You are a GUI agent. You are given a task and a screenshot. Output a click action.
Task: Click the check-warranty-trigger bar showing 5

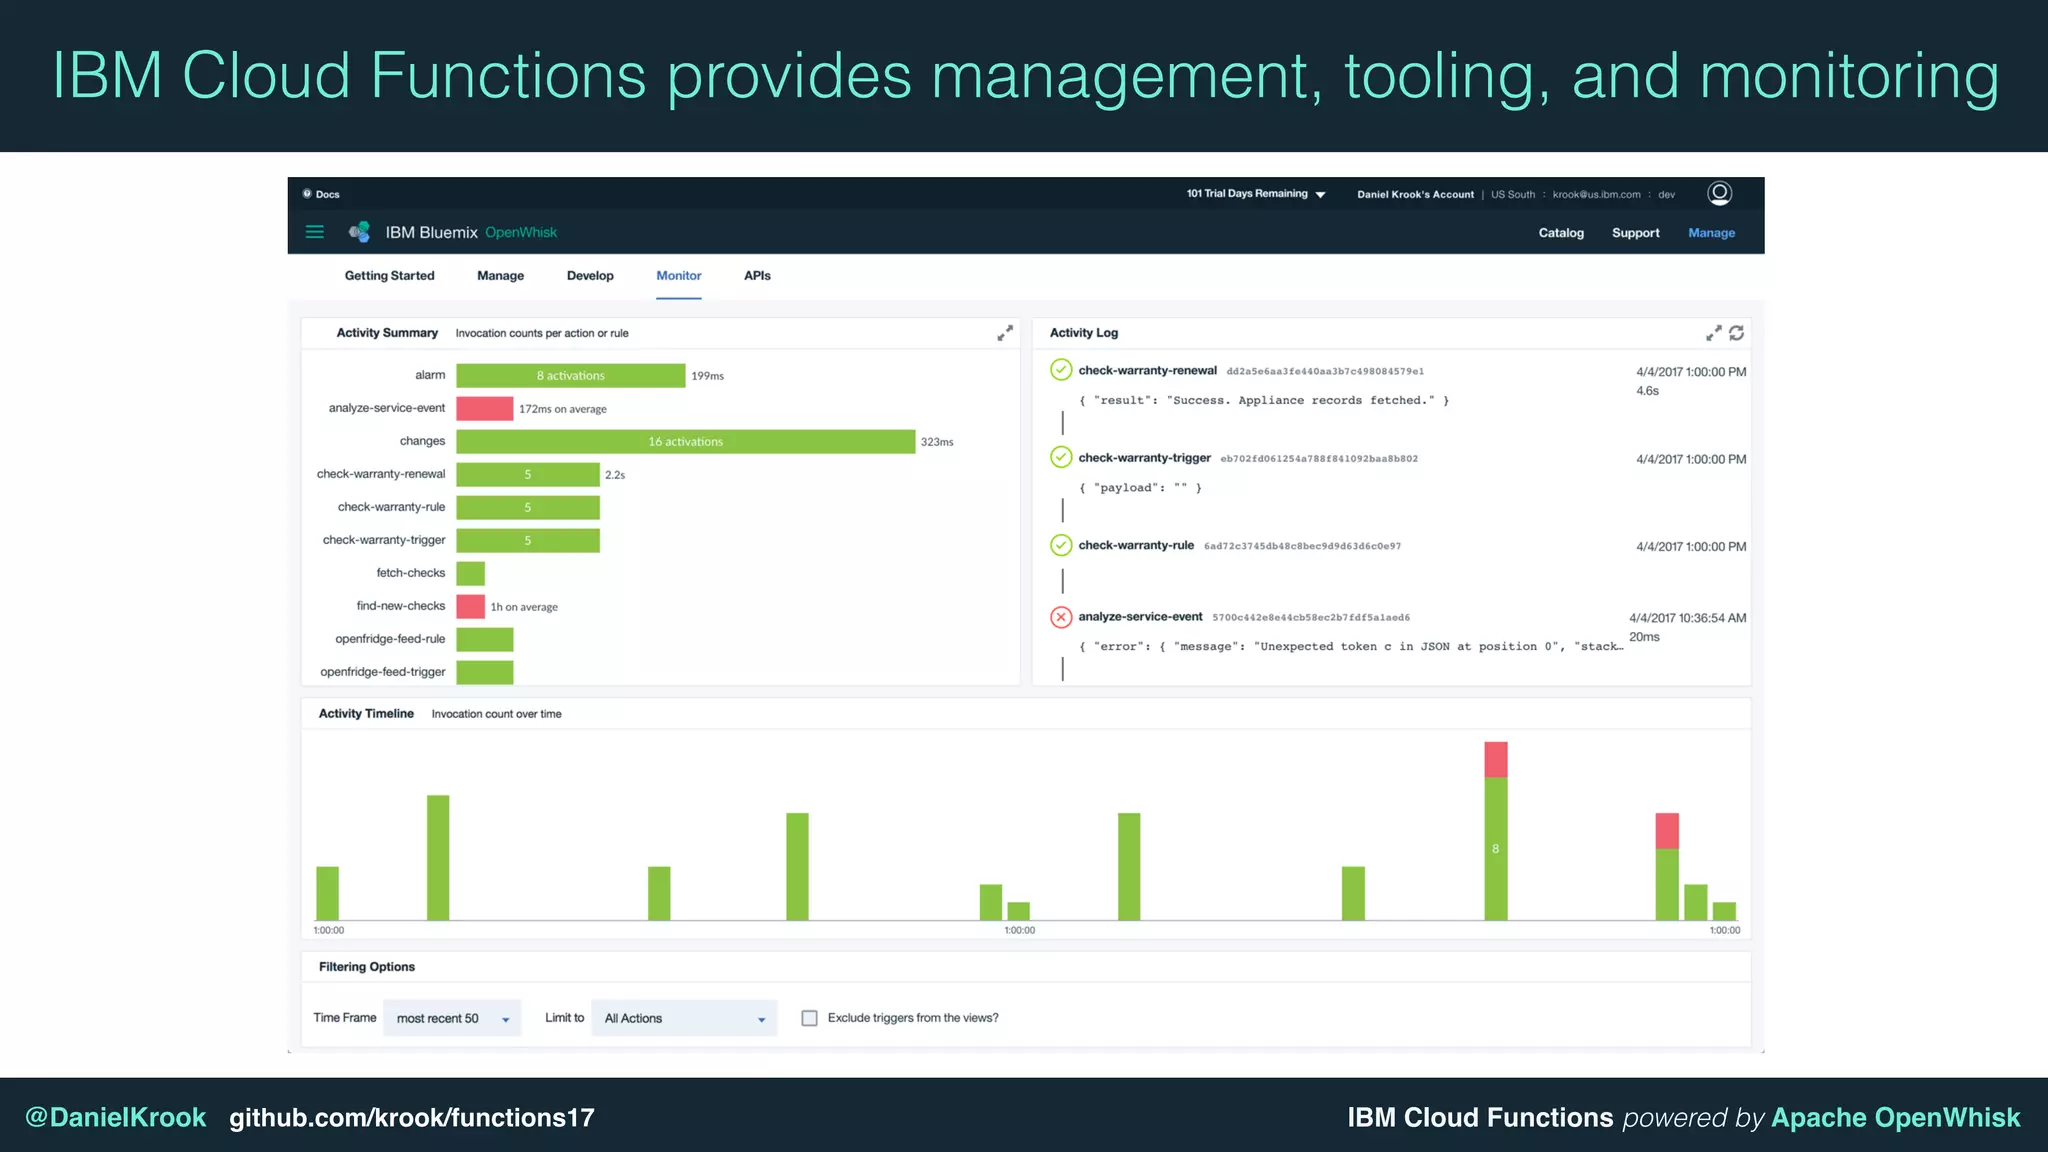coord(527,540)
